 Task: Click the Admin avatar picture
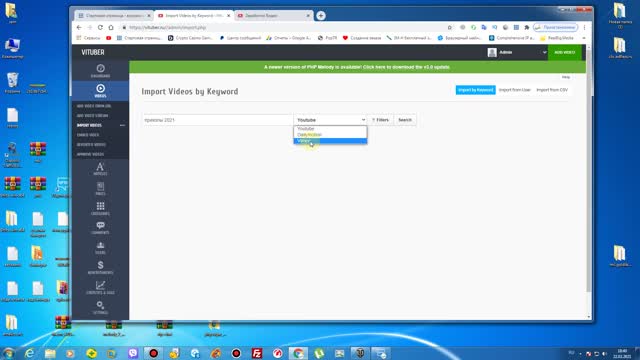point(492,52)
